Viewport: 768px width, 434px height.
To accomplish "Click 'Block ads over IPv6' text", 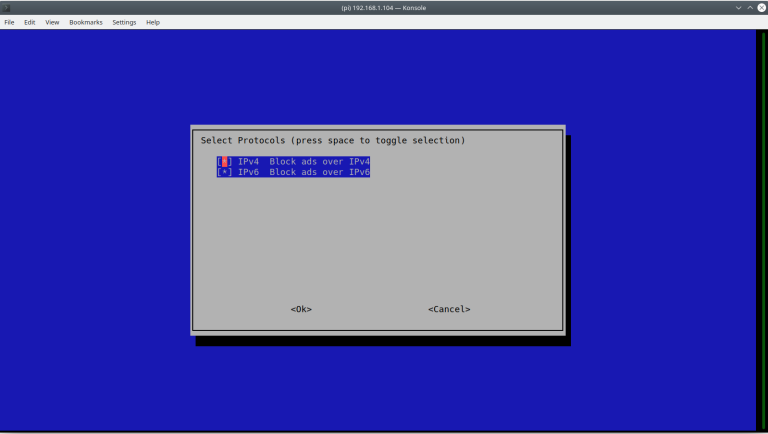I will click(319, 172).
